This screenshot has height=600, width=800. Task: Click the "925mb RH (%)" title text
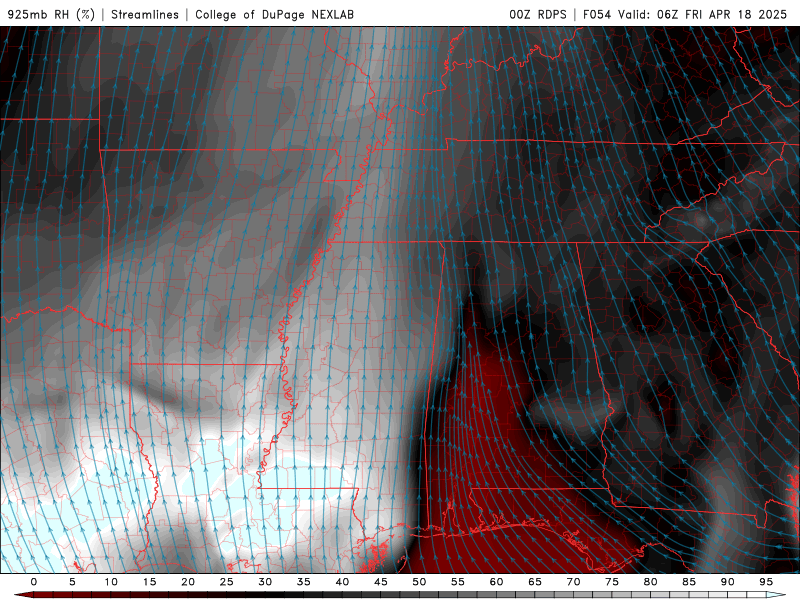pyautogui.click(x=52, y=14)
